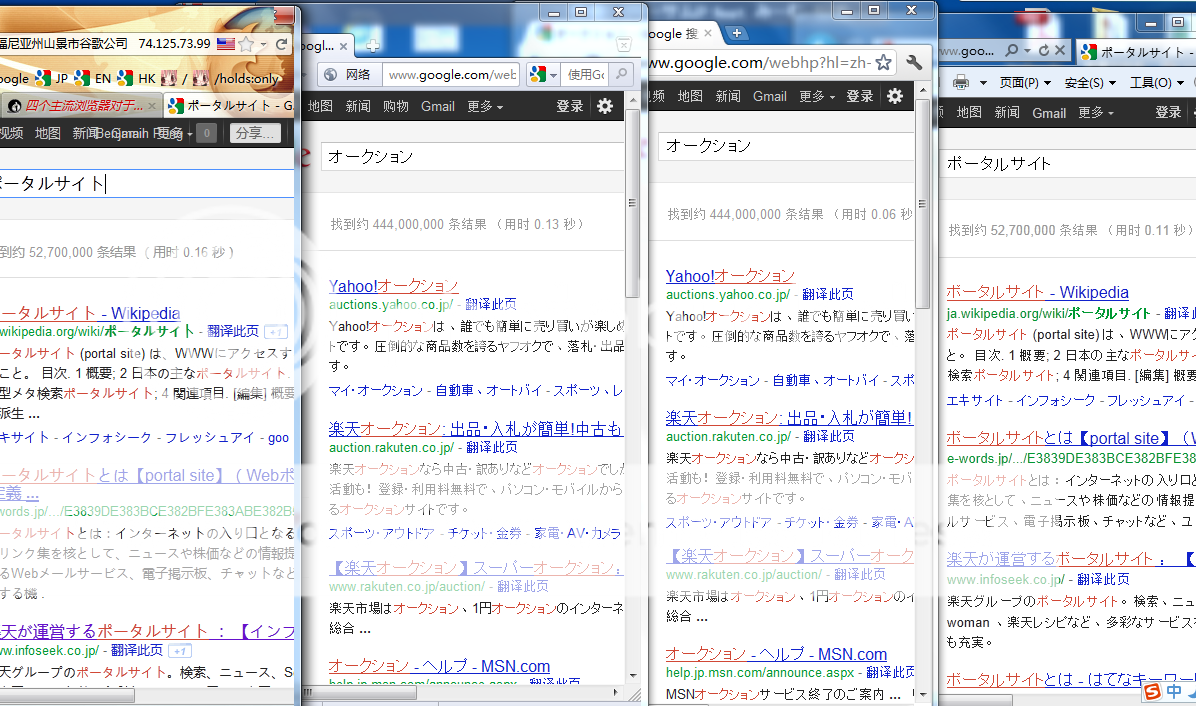Select the ポータルサイト tab in Firefox

230,105
